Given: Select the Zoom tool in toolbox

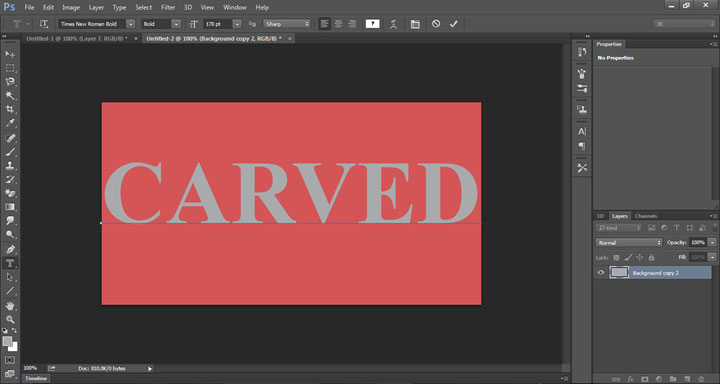Looking at the screenshot, I should coord(10,319).
